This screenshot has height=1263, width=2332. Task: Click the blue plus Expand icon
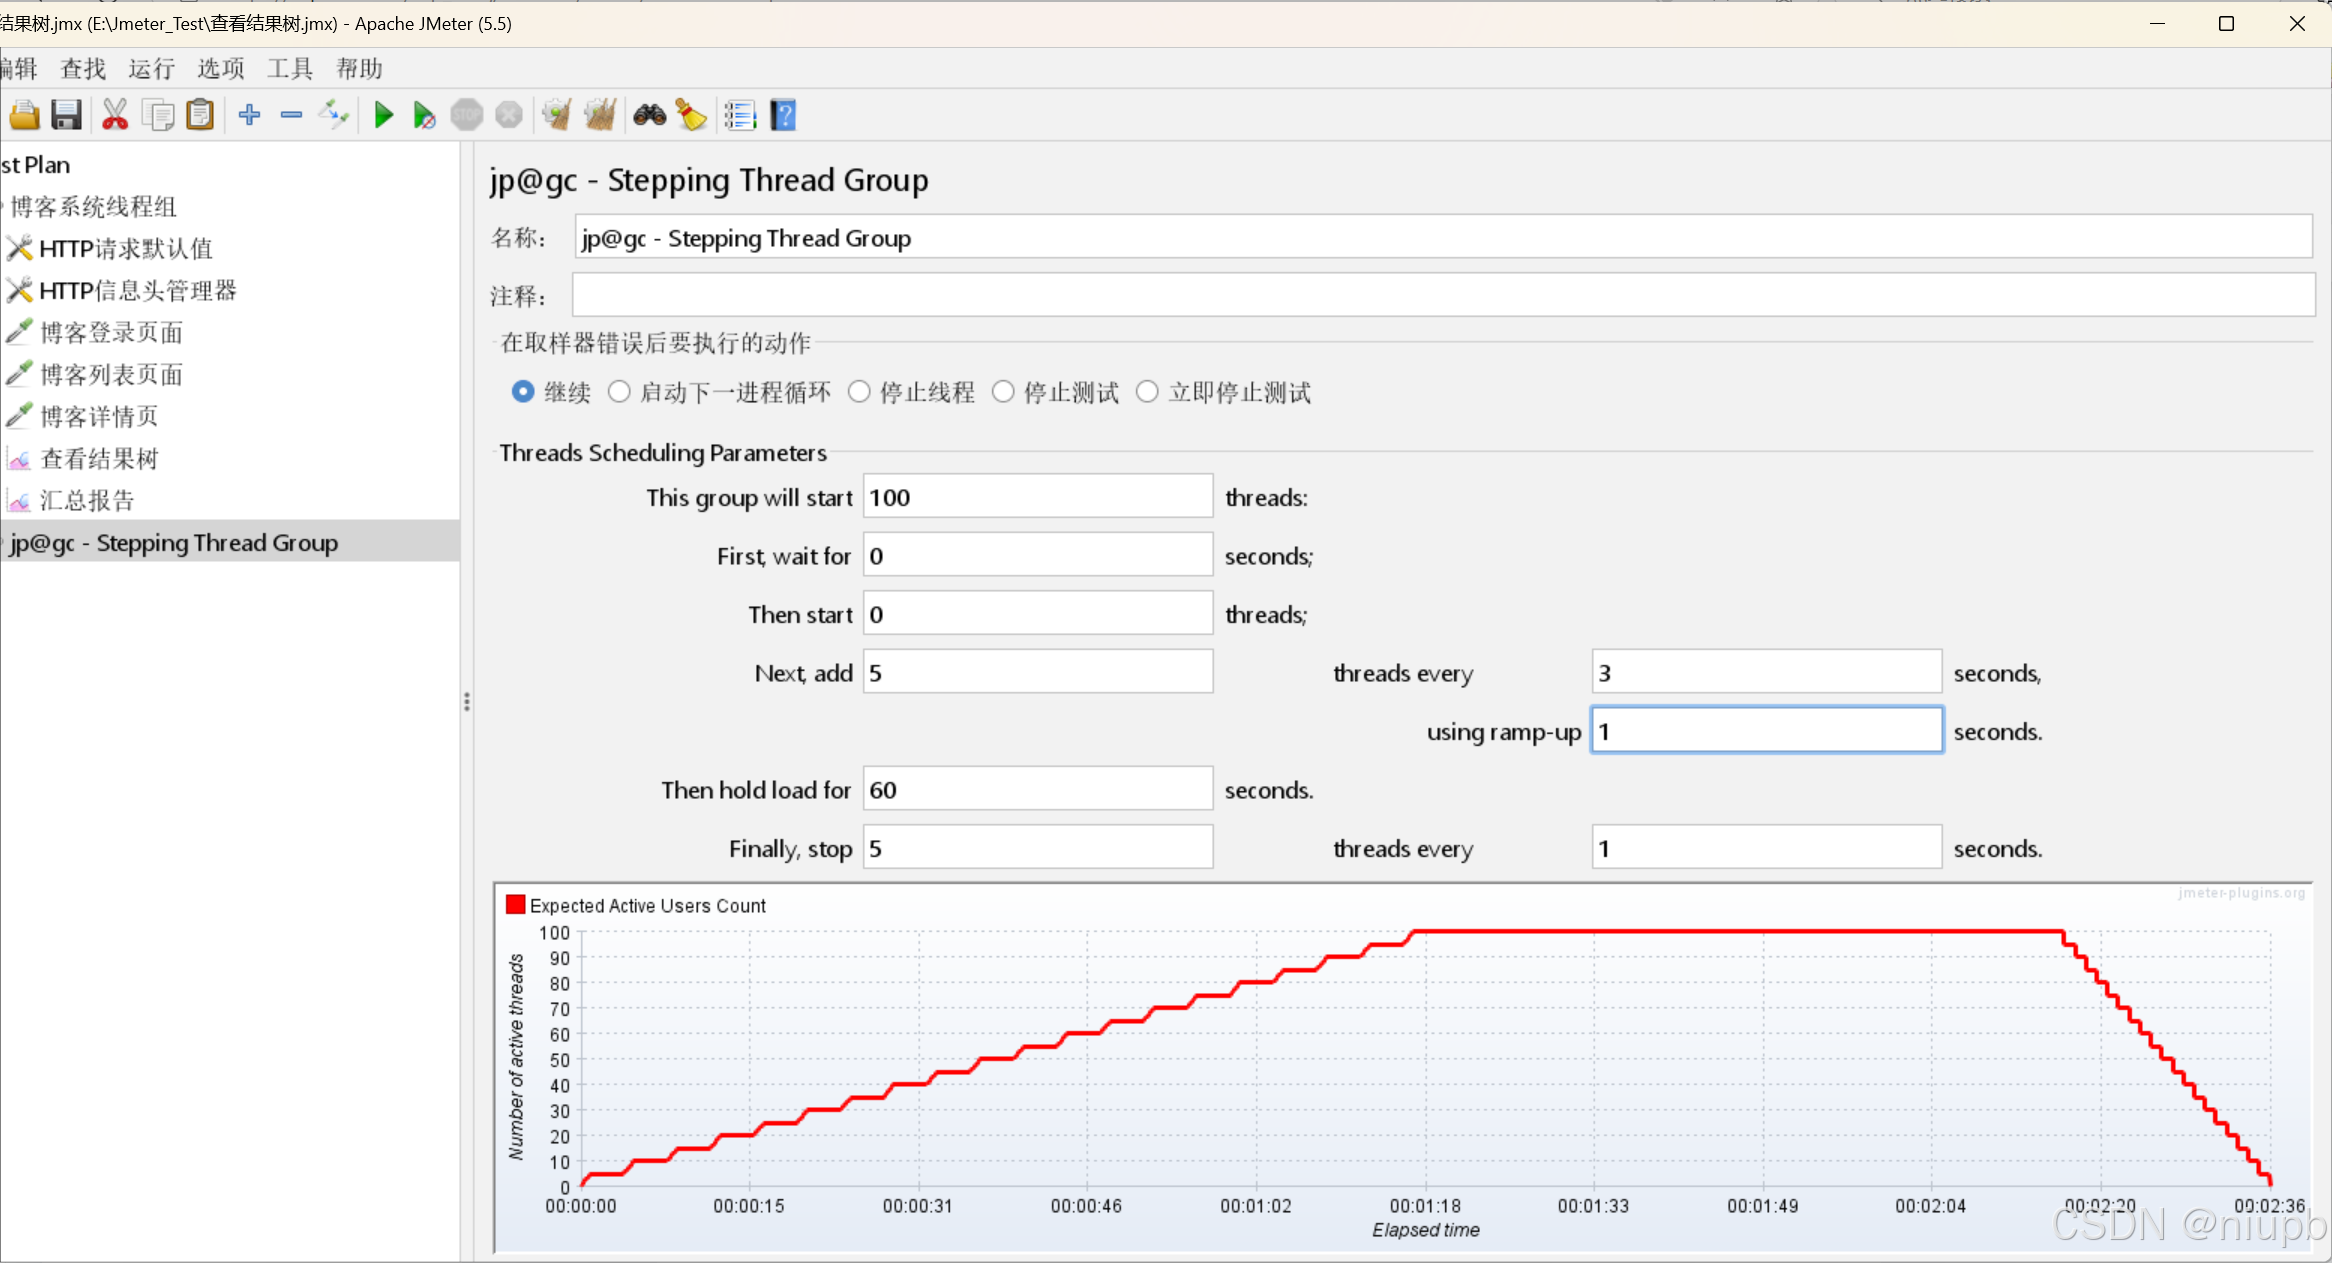pos(250,116)
